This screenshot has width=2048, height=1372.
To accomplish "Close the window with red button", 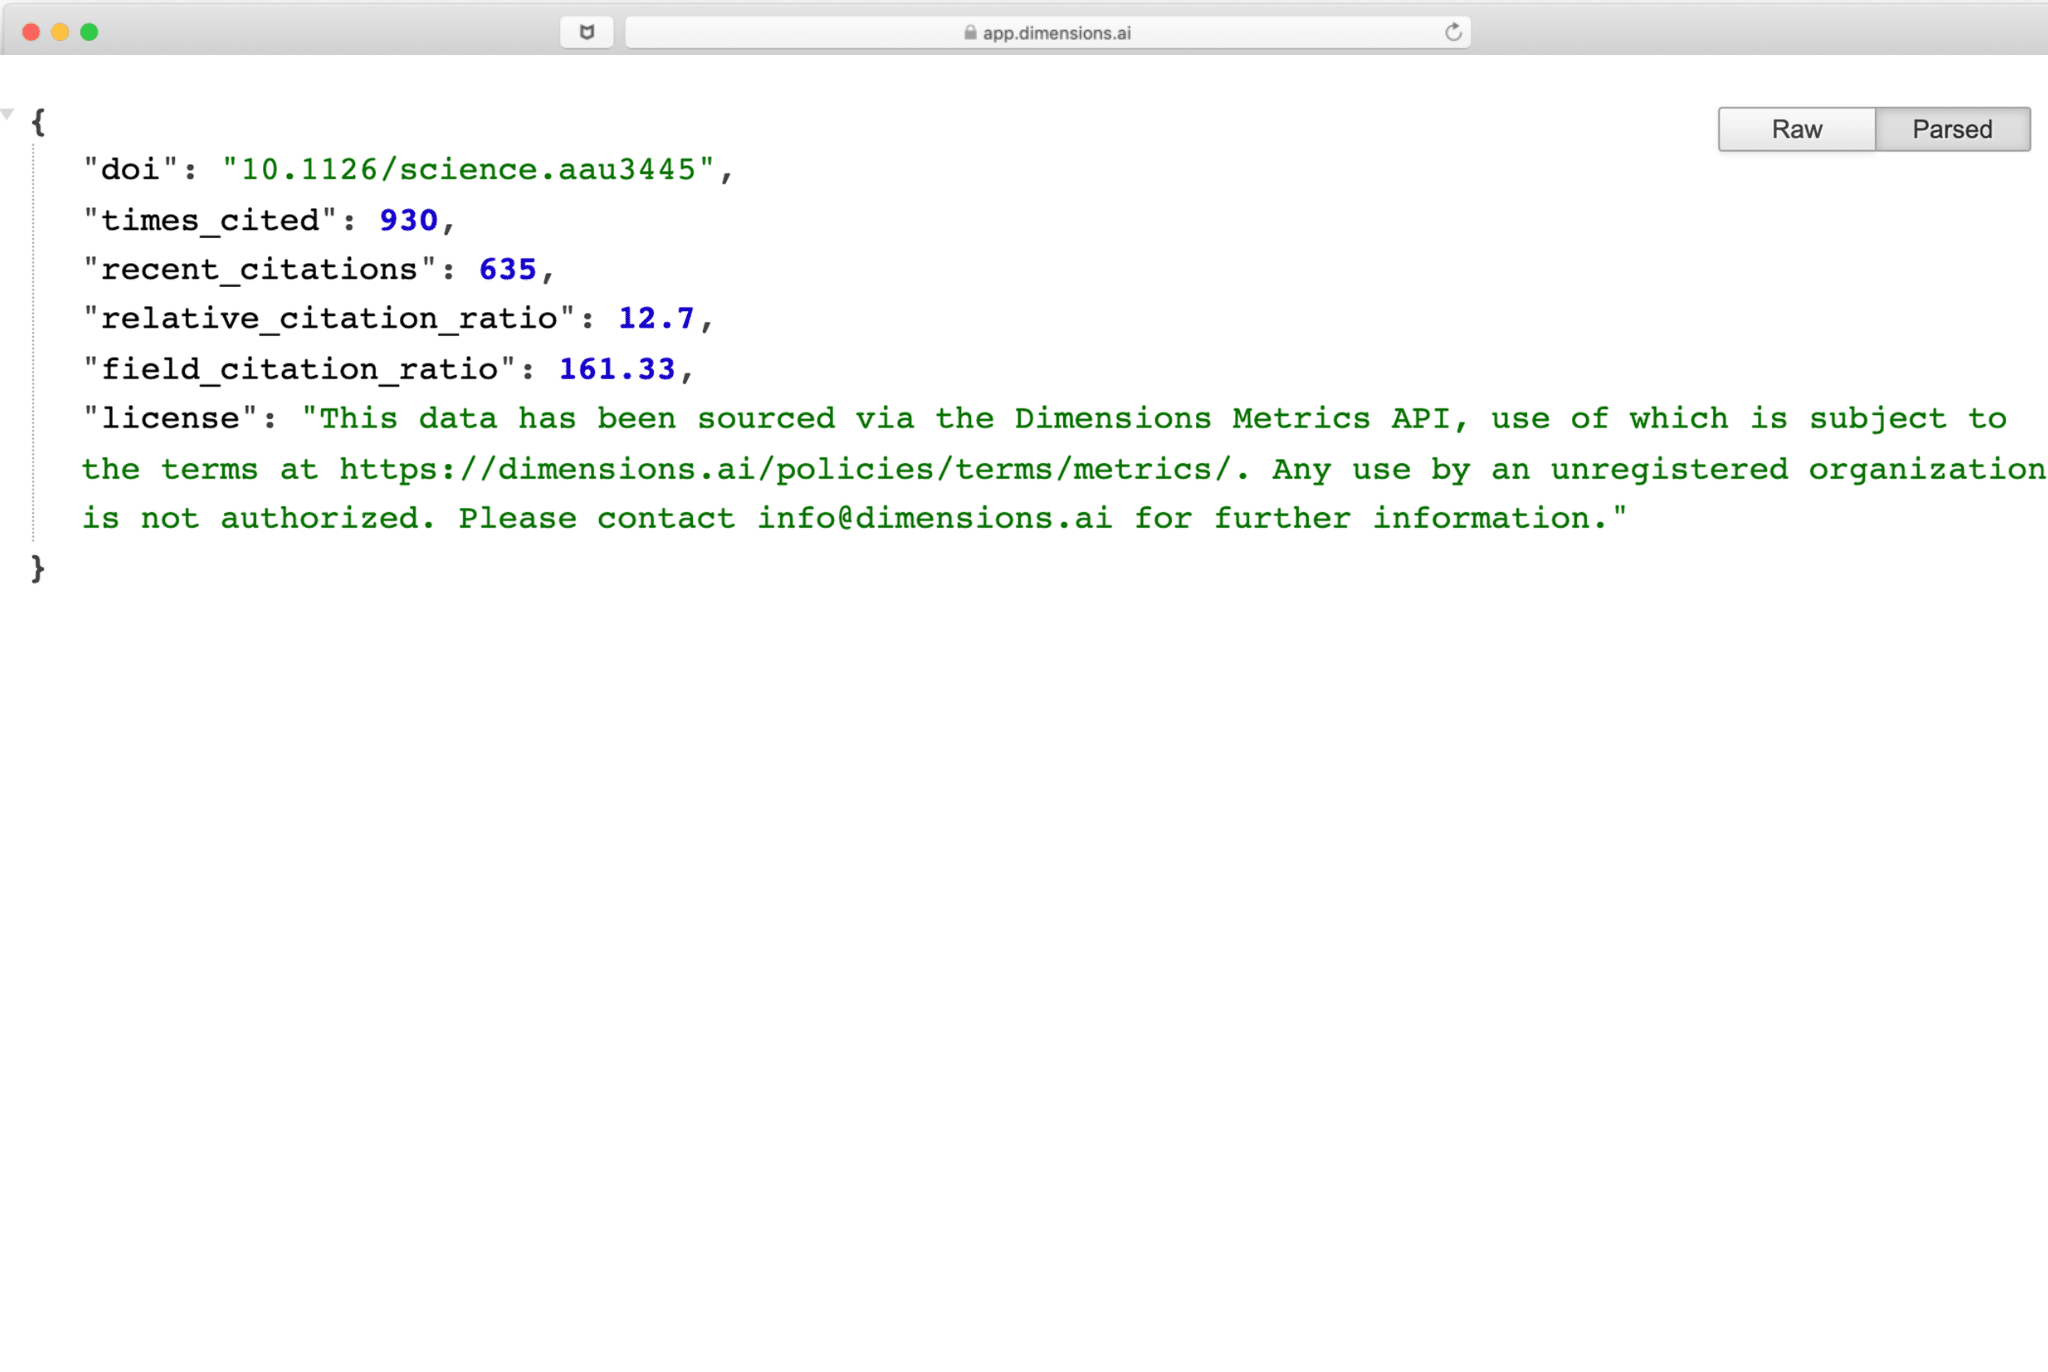I will click(x=31, y=32).
